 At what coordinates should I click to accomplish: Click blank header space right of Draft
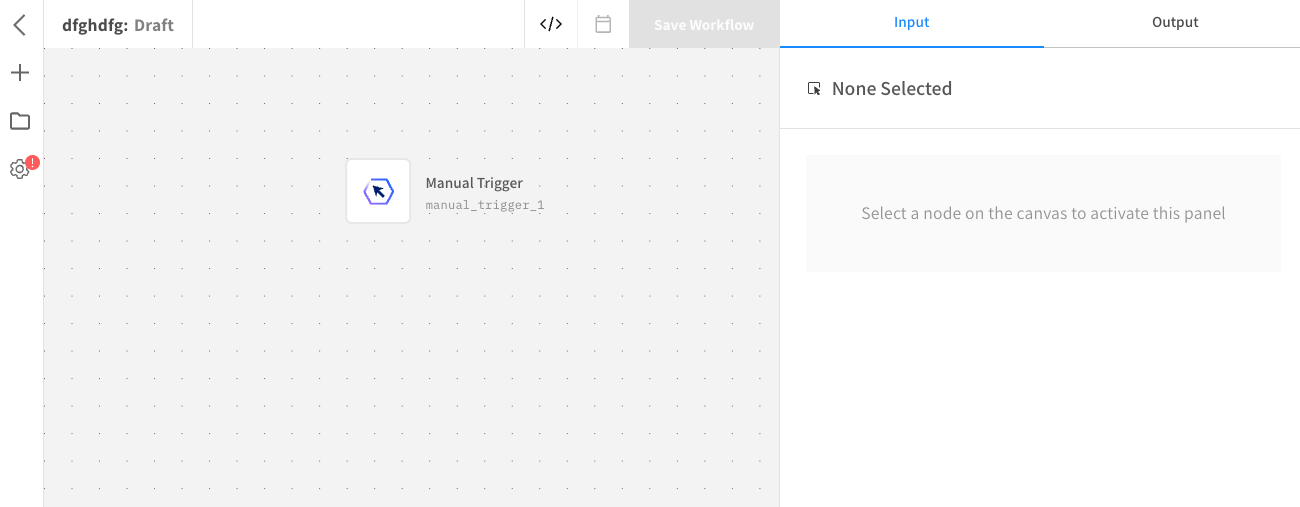point(358,24)
